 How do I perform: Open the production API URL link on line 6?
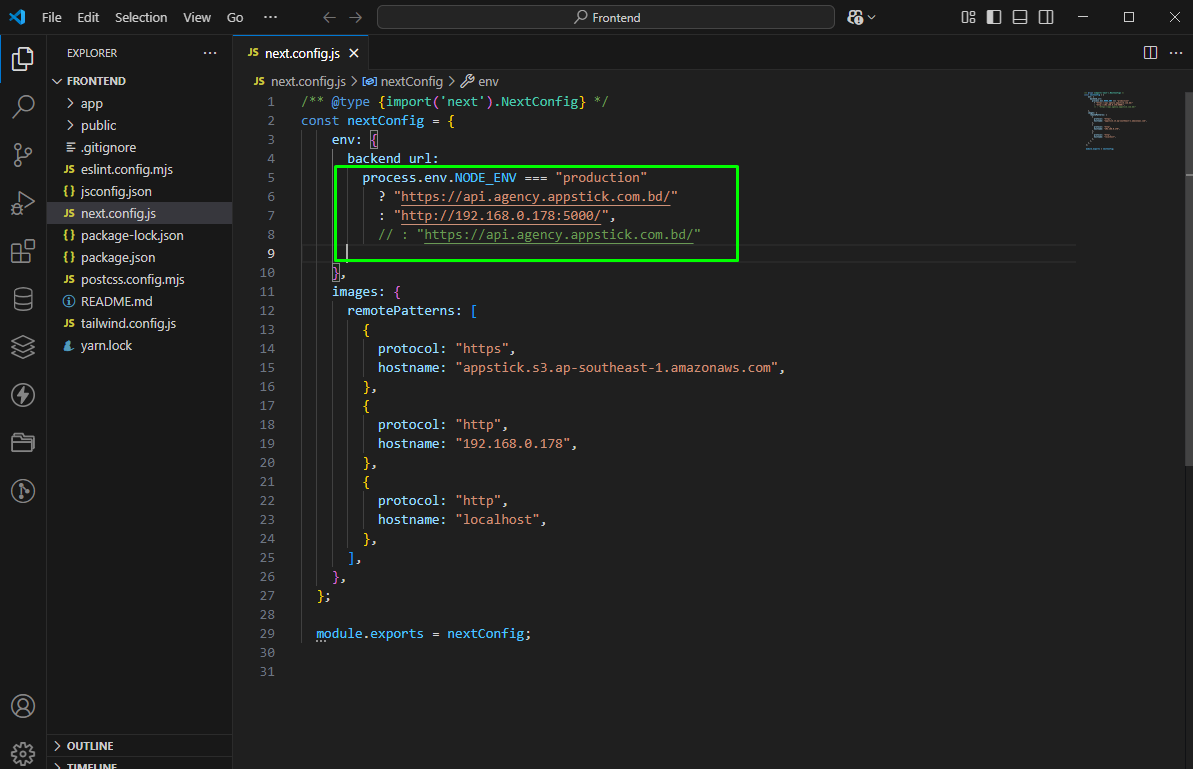point(536,197)
